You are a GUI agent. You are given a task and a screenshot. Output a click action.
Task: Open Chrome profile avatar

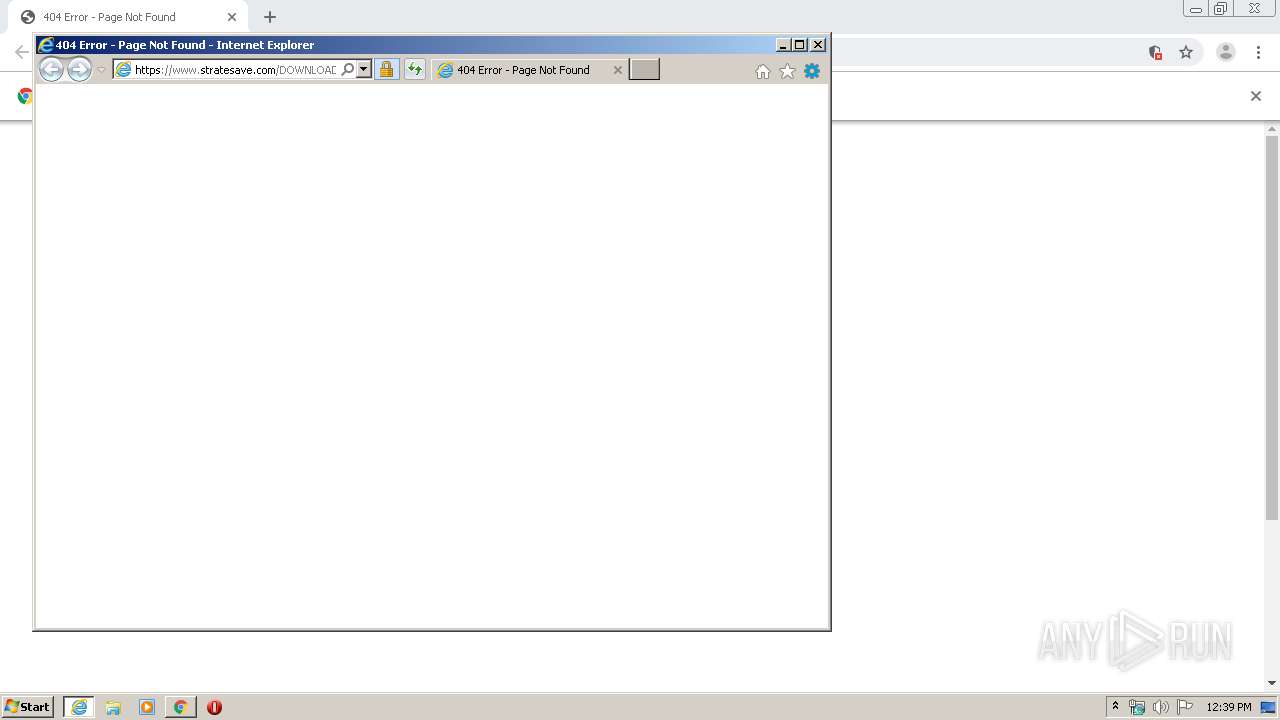[1226, 52]
